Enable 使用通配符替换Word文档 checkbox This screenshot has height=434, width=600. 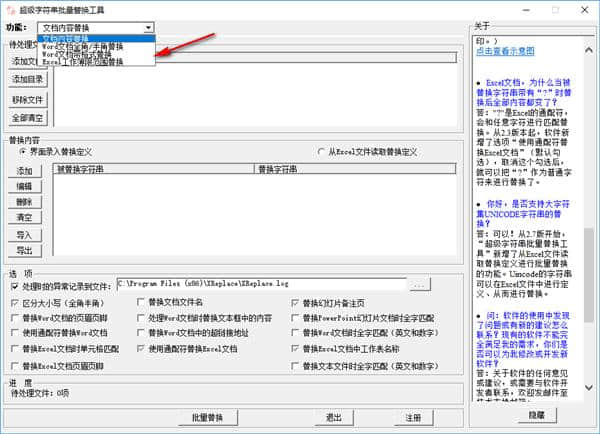(x=15, y=333)
